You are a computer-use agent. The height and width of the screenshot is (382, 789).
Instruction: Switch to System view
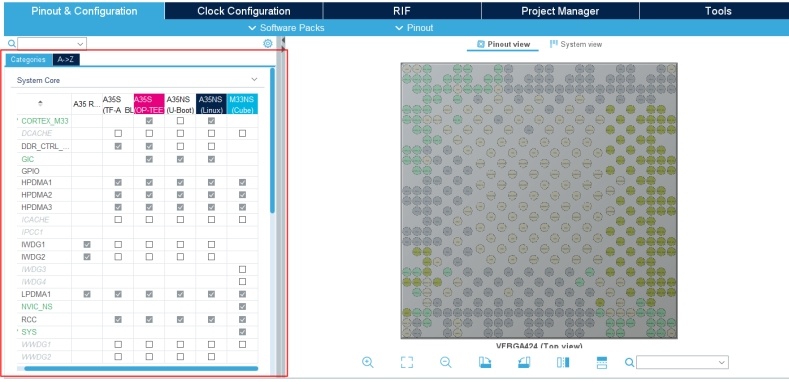pyautogui.click(x=576, y=44)
